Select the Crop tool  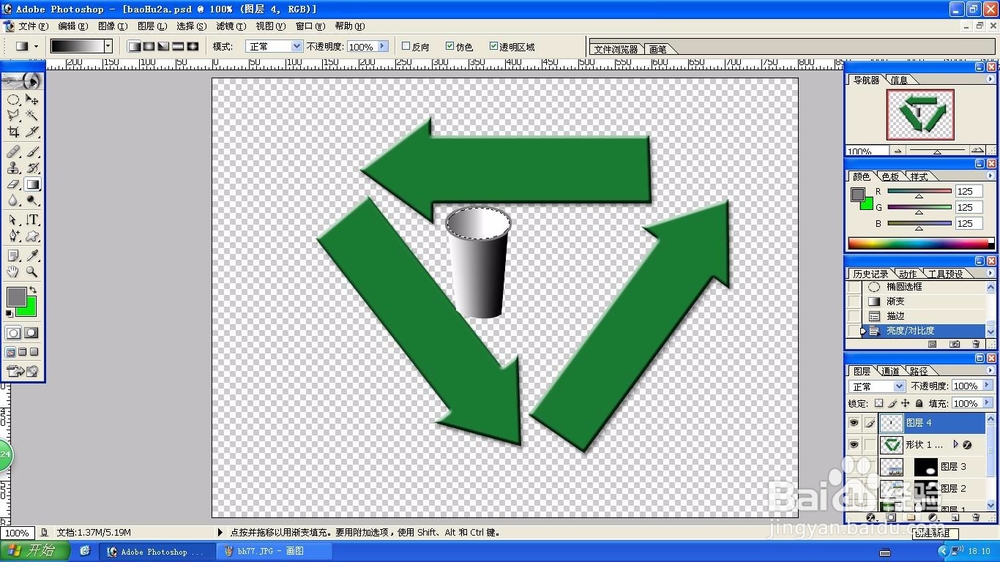13,131
